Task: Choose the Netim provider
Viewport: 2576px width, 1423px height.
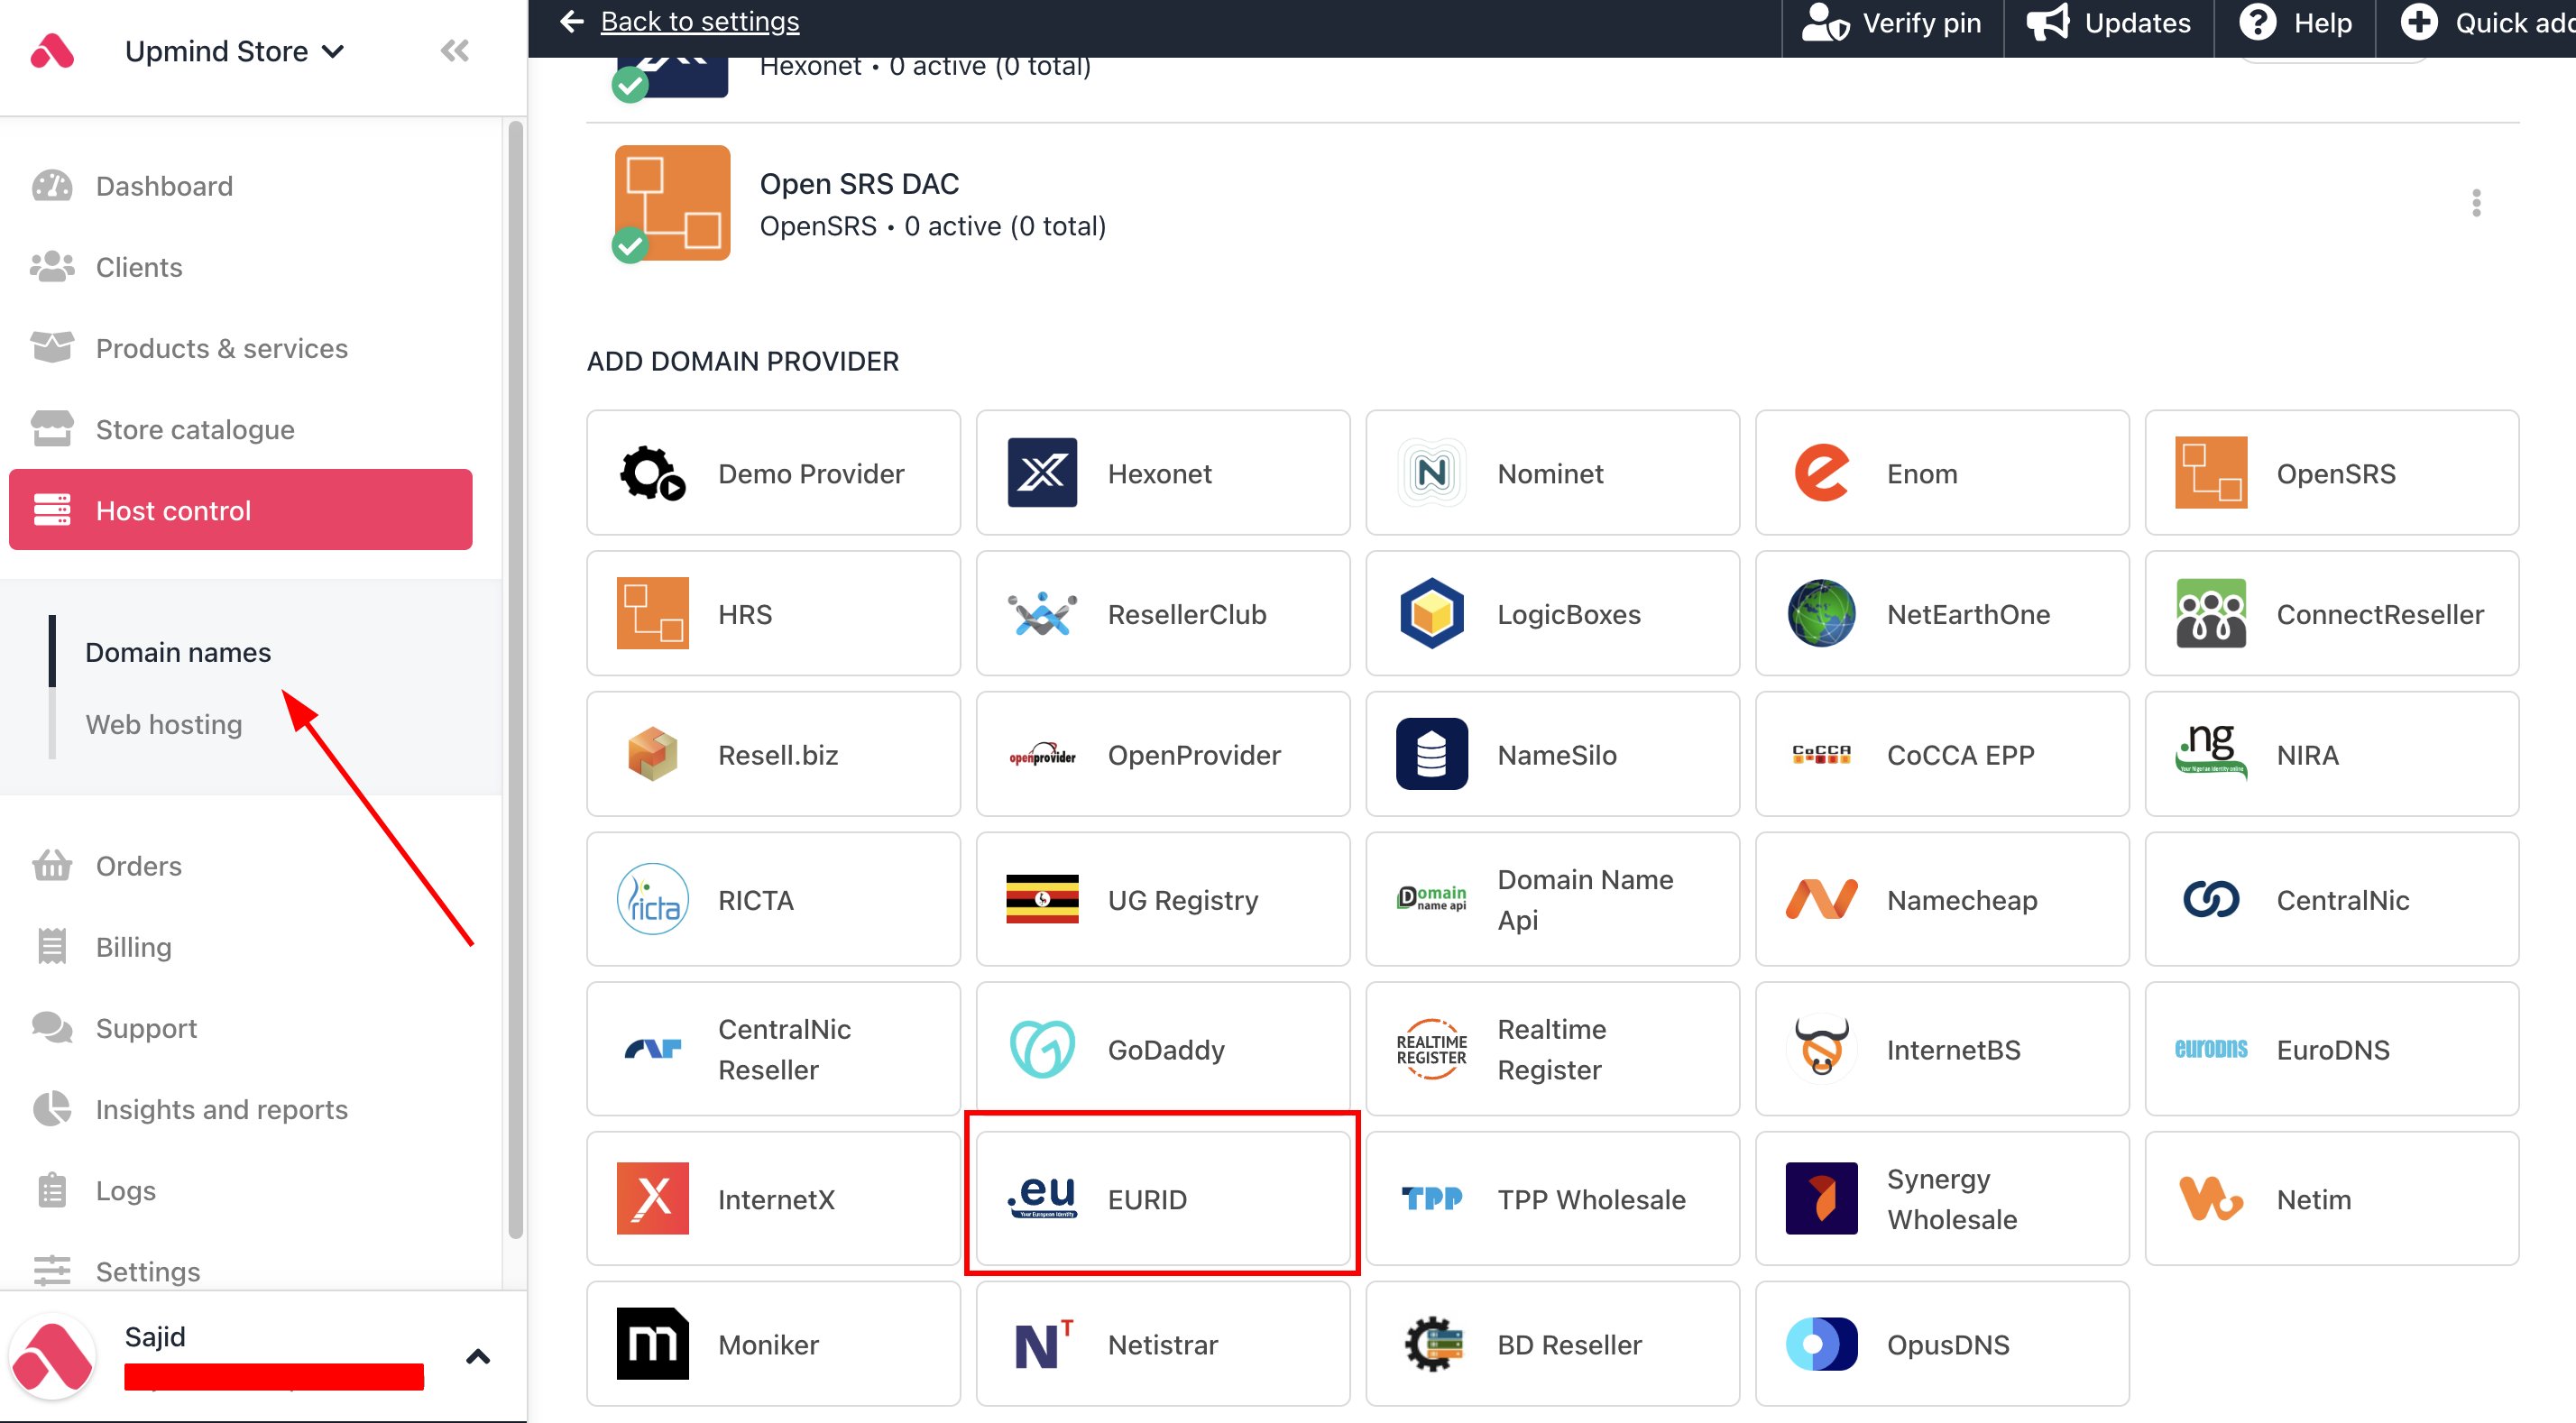Action: 2332,1199
